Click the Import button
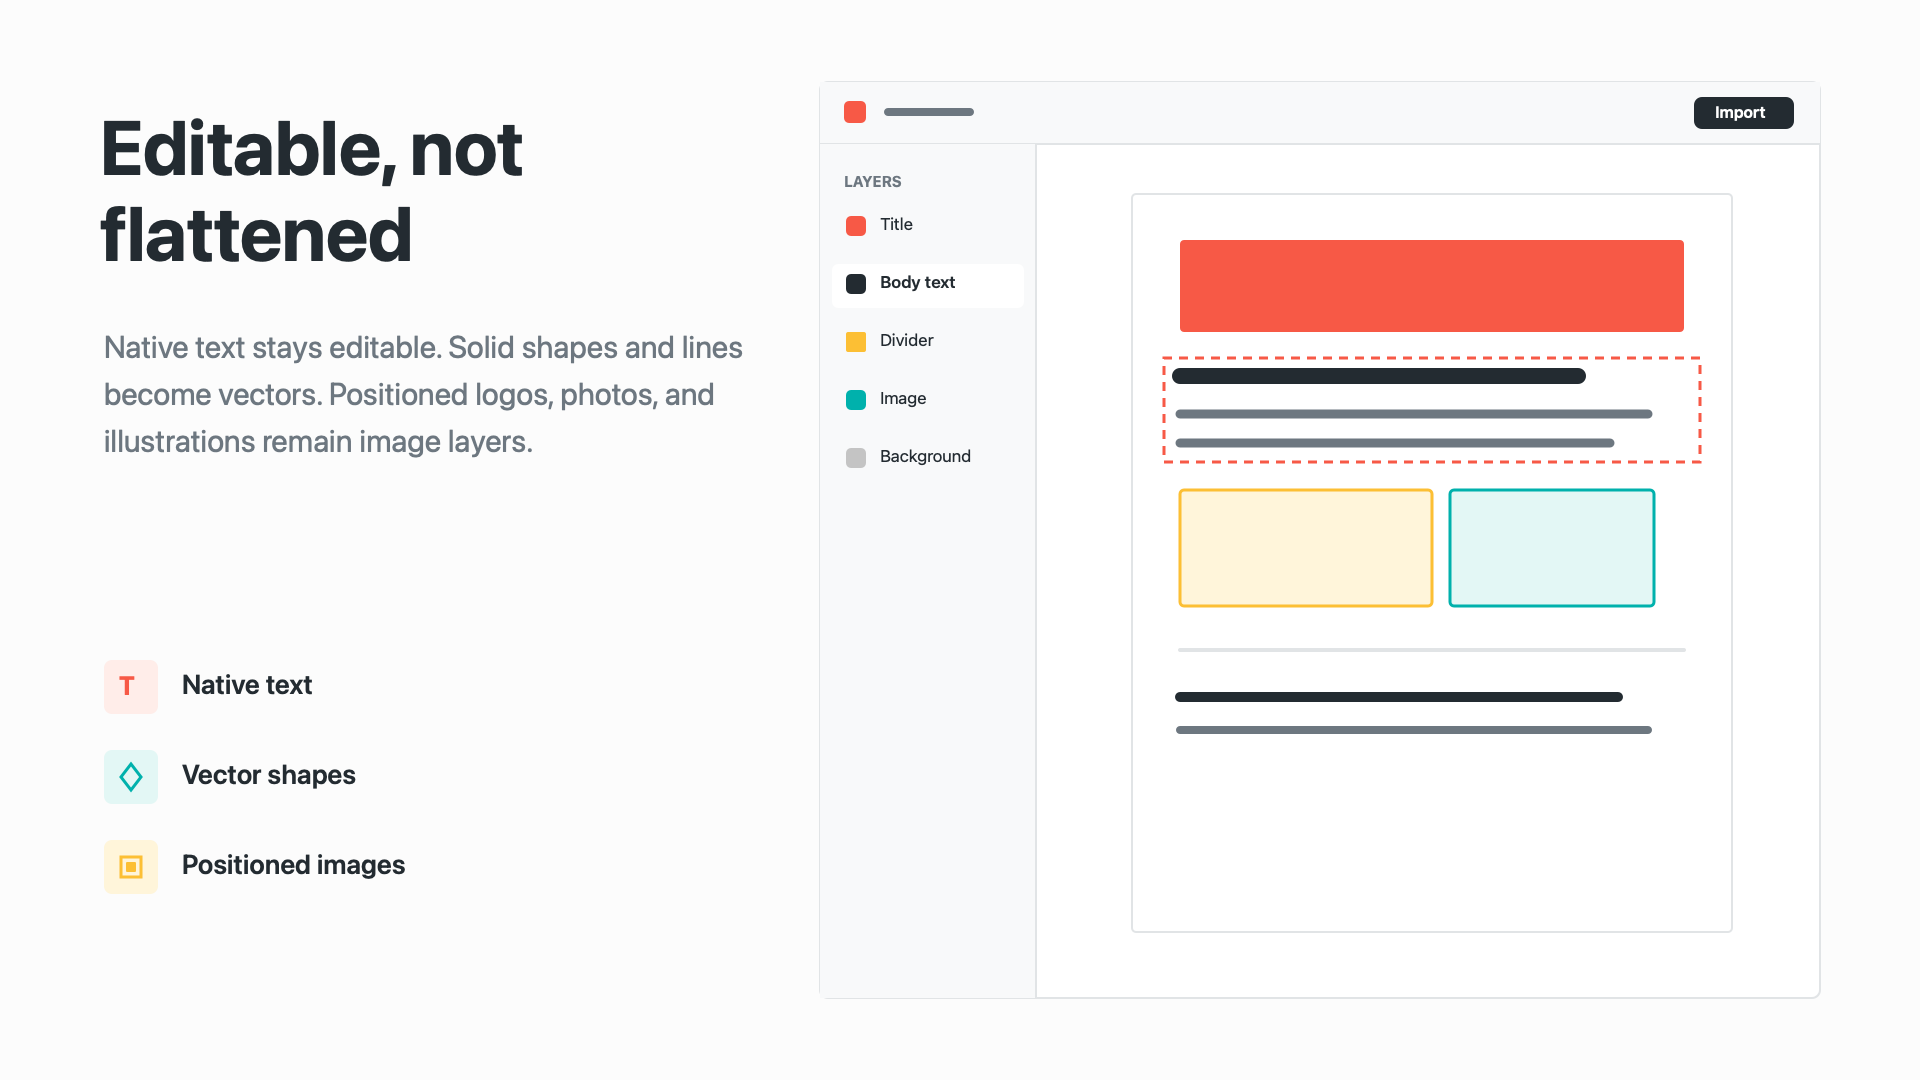 coord(1743,113)
